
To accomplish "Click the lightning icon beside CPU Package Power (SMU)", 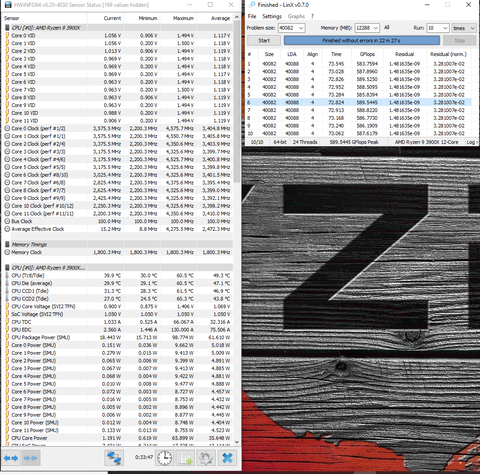I will [x=7, y=337].
